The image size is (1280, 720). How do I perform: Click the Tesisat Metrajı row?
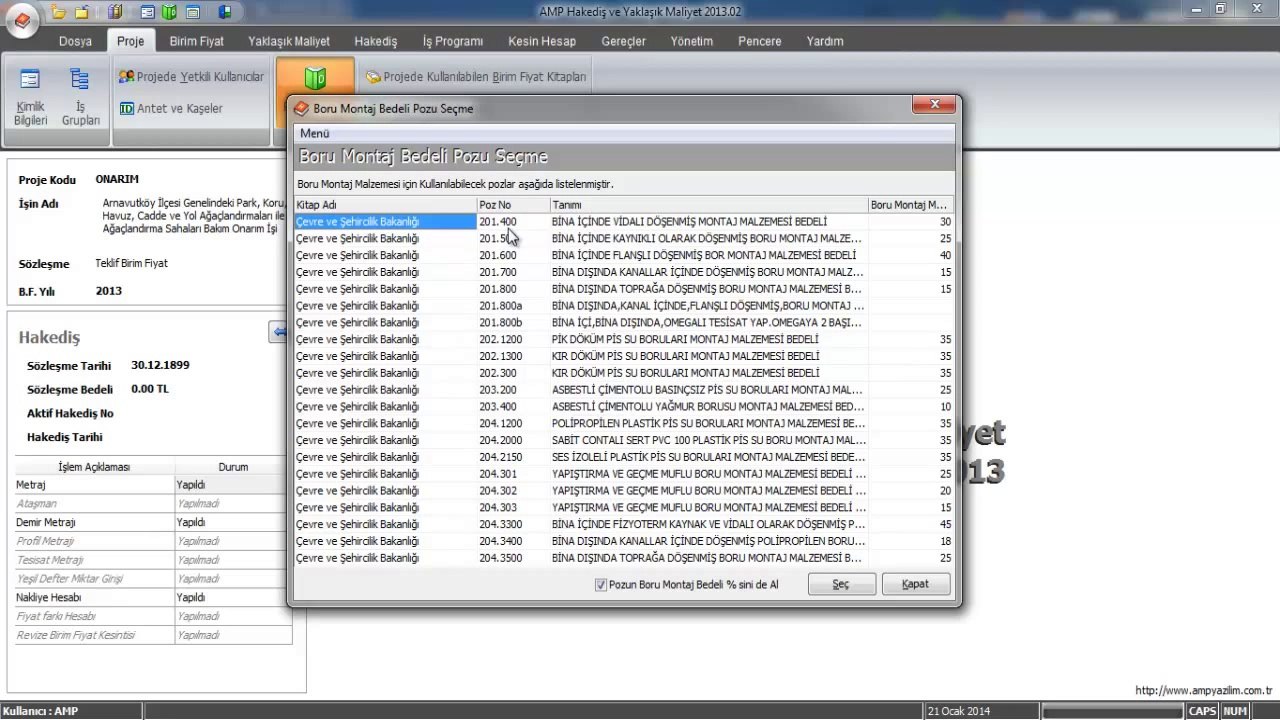point(153,560)
